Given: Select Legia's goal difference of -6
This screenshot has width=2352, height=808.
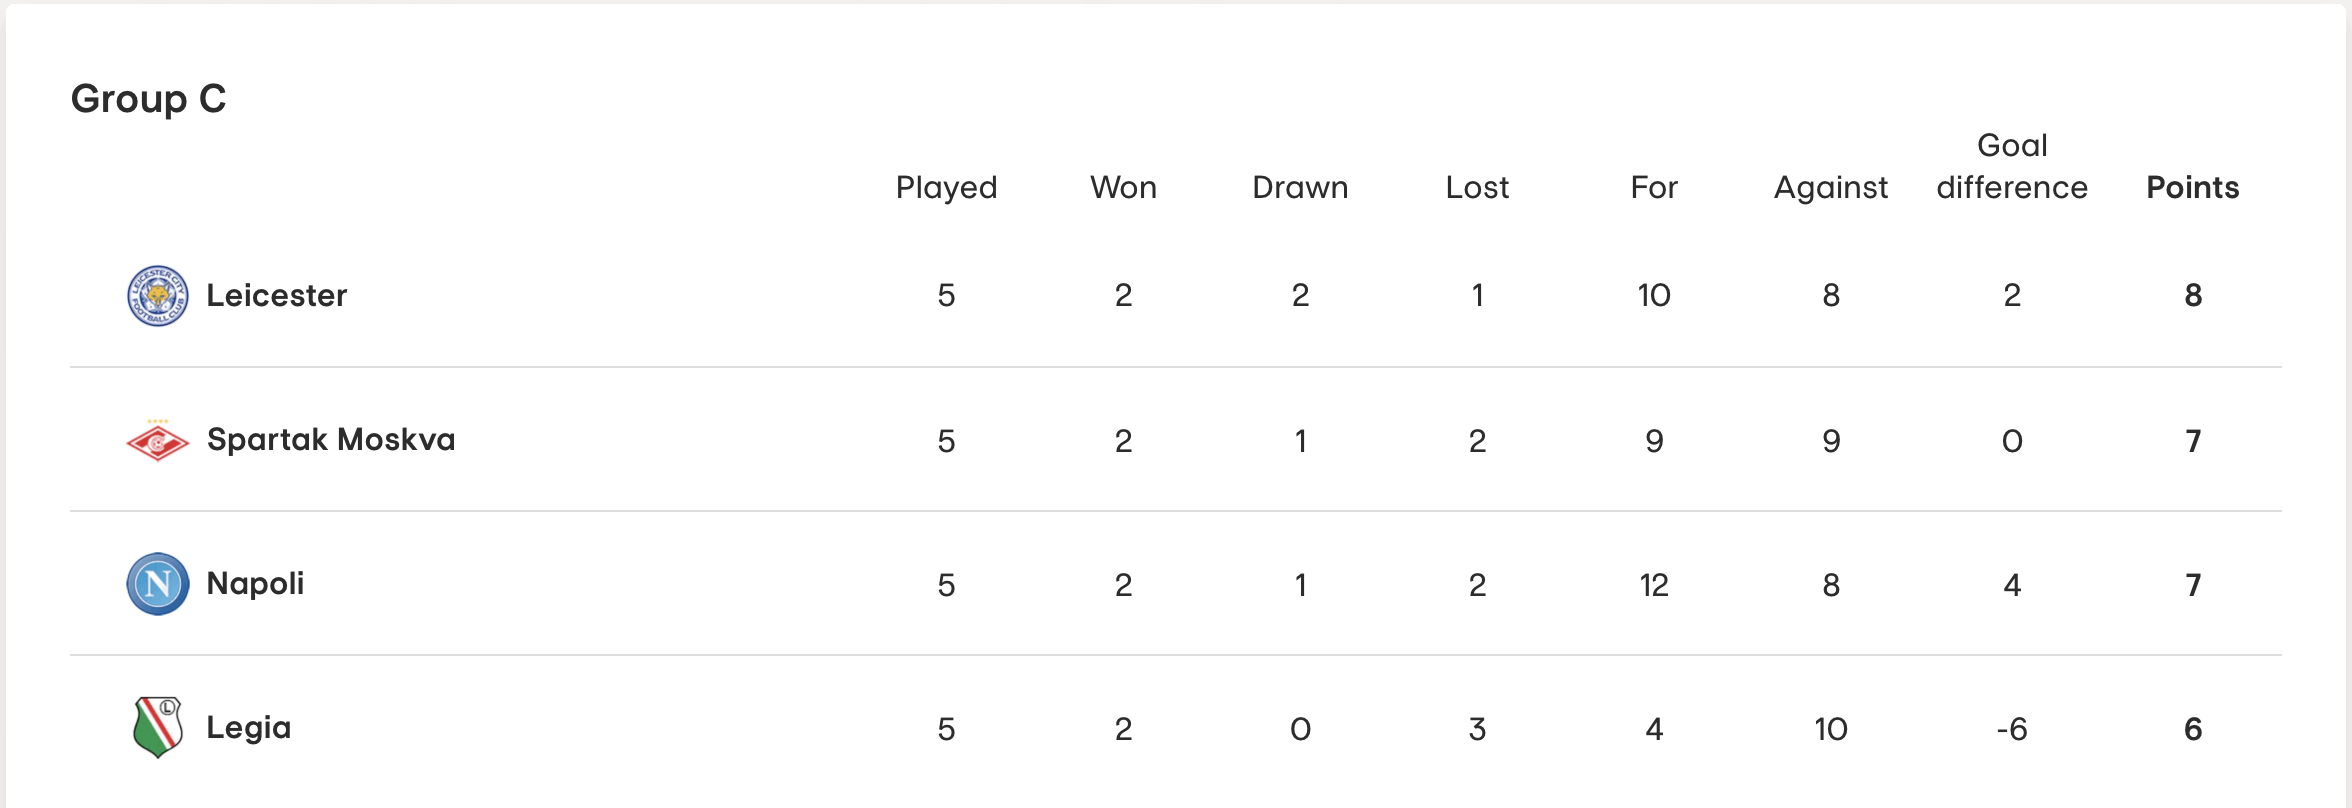Looking at the screenshot, I should click(2012, 730).
